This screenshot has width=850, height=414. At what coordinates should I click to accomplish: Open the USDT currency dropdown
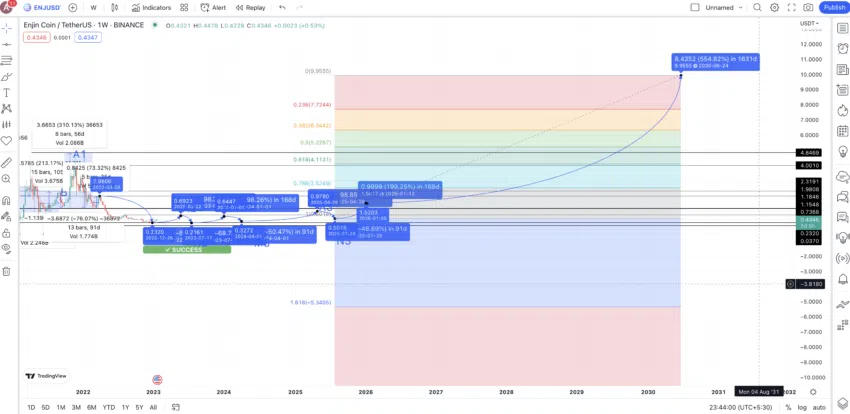[x=809, y=23]
